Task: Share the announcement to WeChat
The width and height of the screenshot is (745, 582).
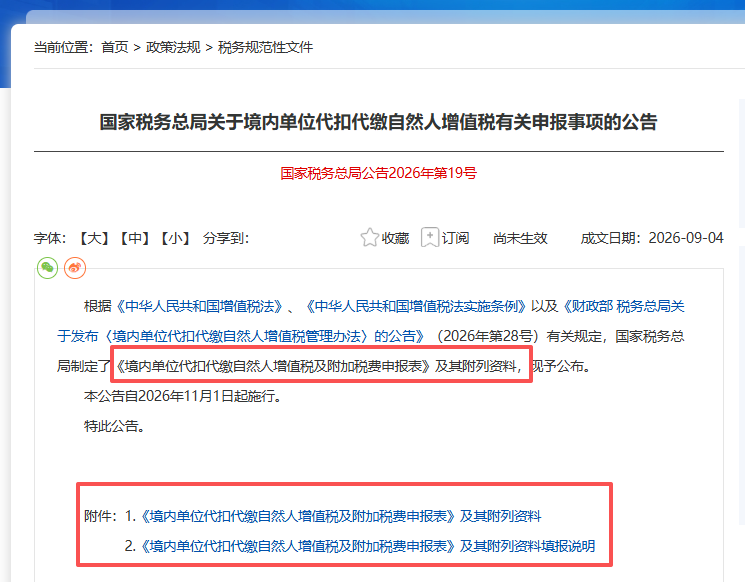Action: (x=48, y=268)
